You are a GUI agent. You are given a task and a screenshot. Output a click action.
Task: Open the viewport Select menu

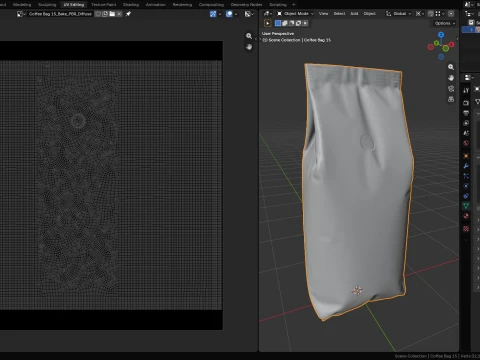(339, 14)
